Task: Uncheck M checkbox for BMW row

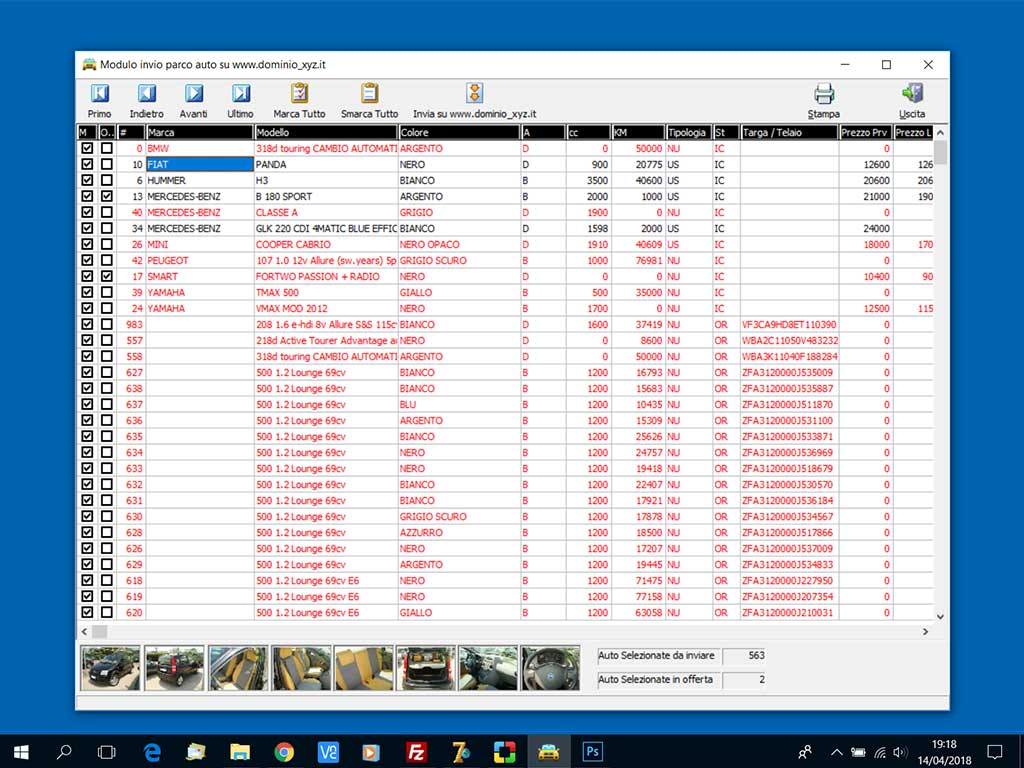Action: pyautogui.click(x=87, y=148)
